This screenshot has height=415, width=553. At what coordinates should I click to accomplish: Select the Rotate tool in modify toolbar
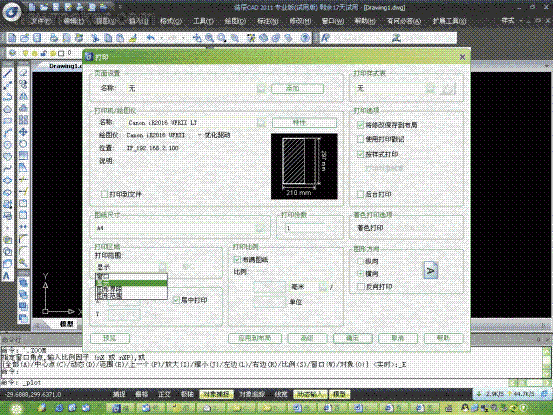coord(23,144)
